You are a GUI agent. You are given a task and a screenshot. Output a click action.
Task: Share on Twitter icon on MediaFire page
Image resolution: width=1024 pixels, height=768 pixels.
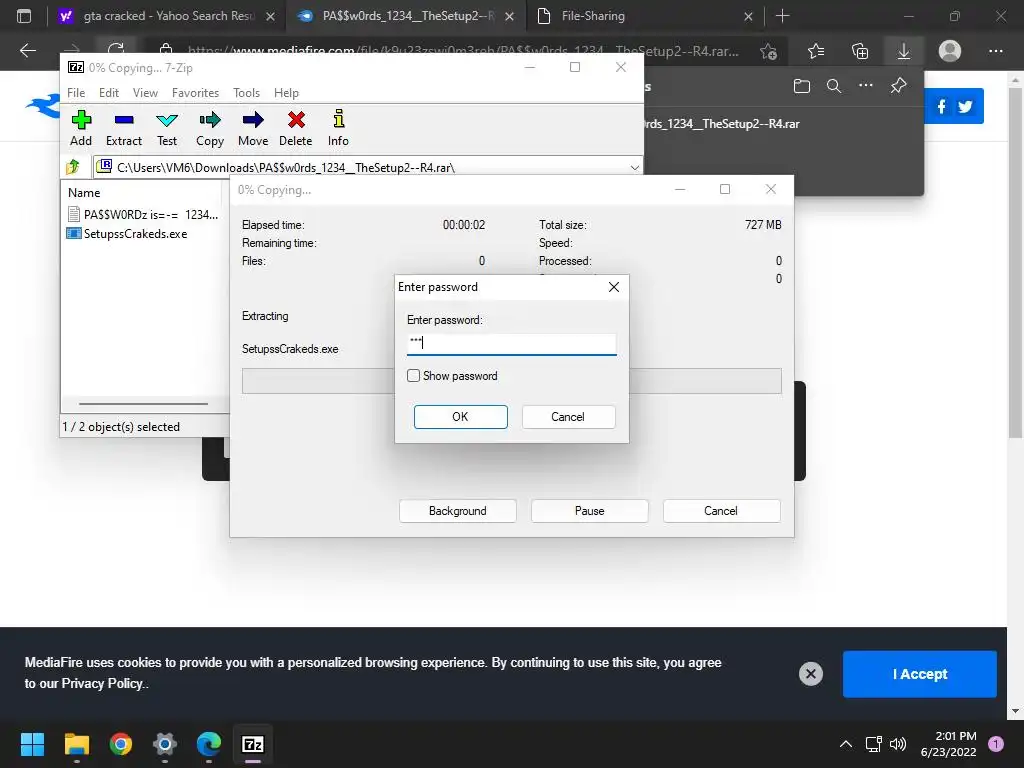click(x=965, y=106)
